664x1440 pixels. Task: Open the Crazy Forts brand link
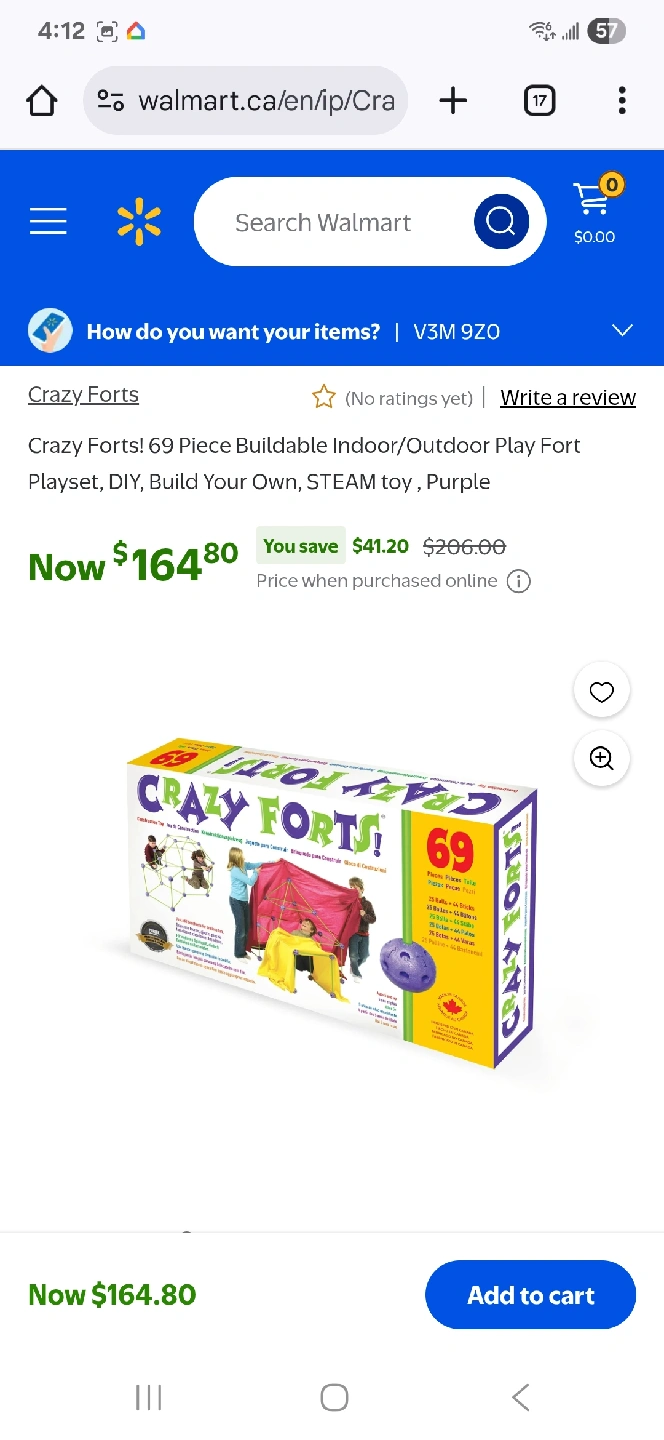83,395
